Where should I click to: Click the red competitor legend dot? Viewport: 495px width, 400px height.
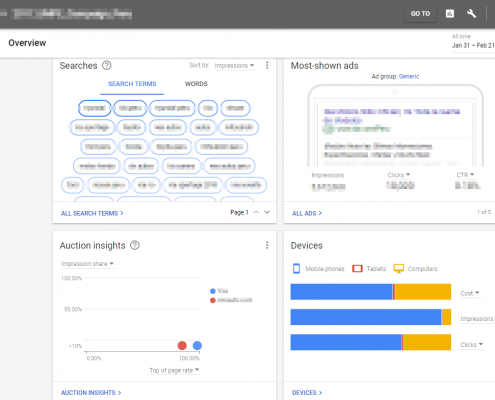pyautogui.click(x=213, y=300)
